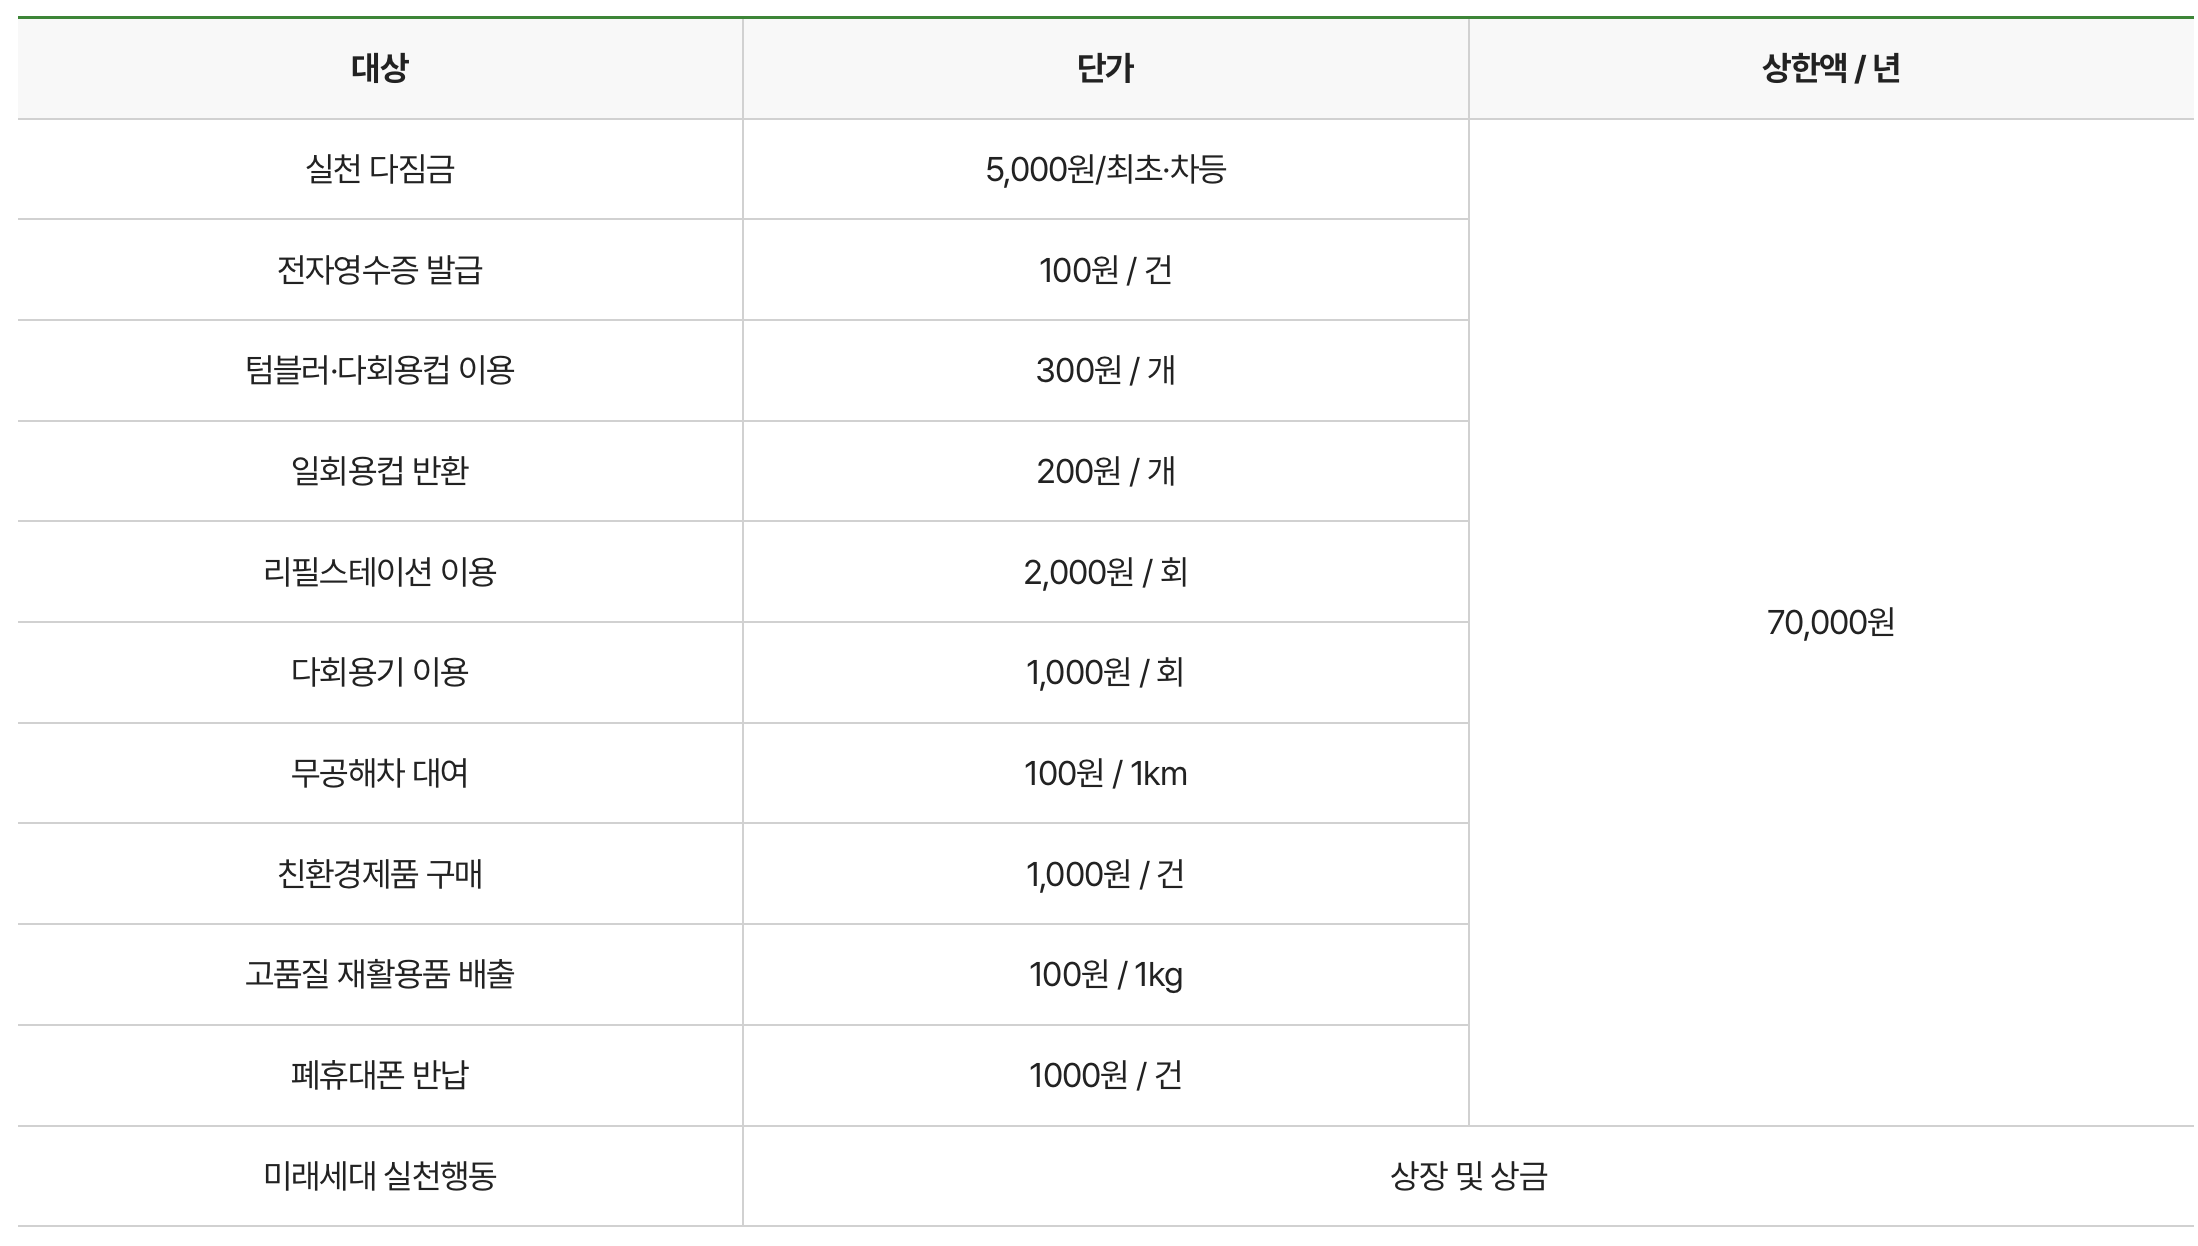Select the 전자영수증 발급 cell
This screenshot has height=1246, width=2198.
click(x=380, y=270)
